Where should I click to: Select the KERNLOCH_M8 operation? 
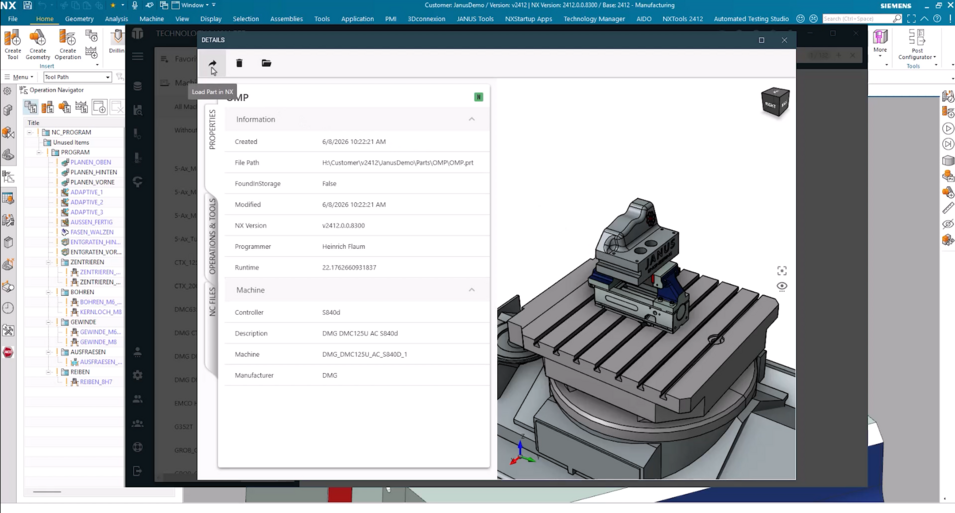100,312
